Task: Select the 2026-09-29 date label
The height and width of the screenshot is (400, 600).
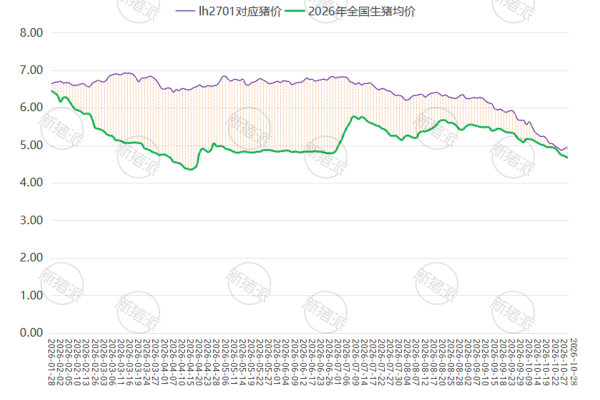Action: coord(521,362)
